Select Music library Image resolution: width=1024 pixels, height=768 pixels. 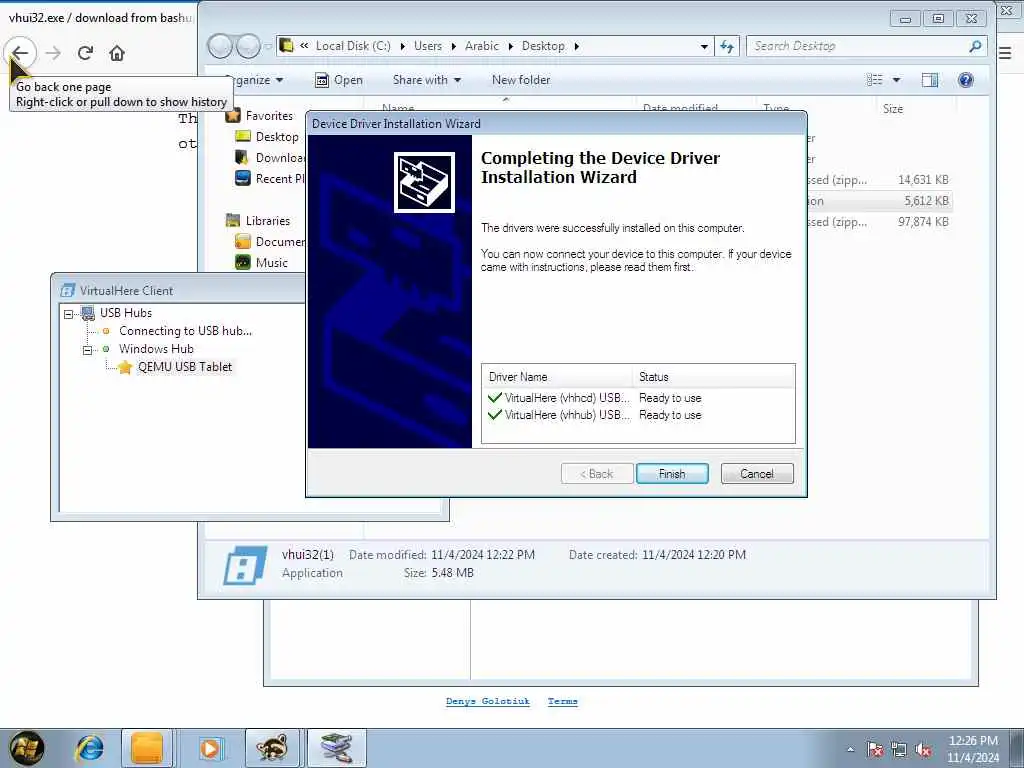261,263
